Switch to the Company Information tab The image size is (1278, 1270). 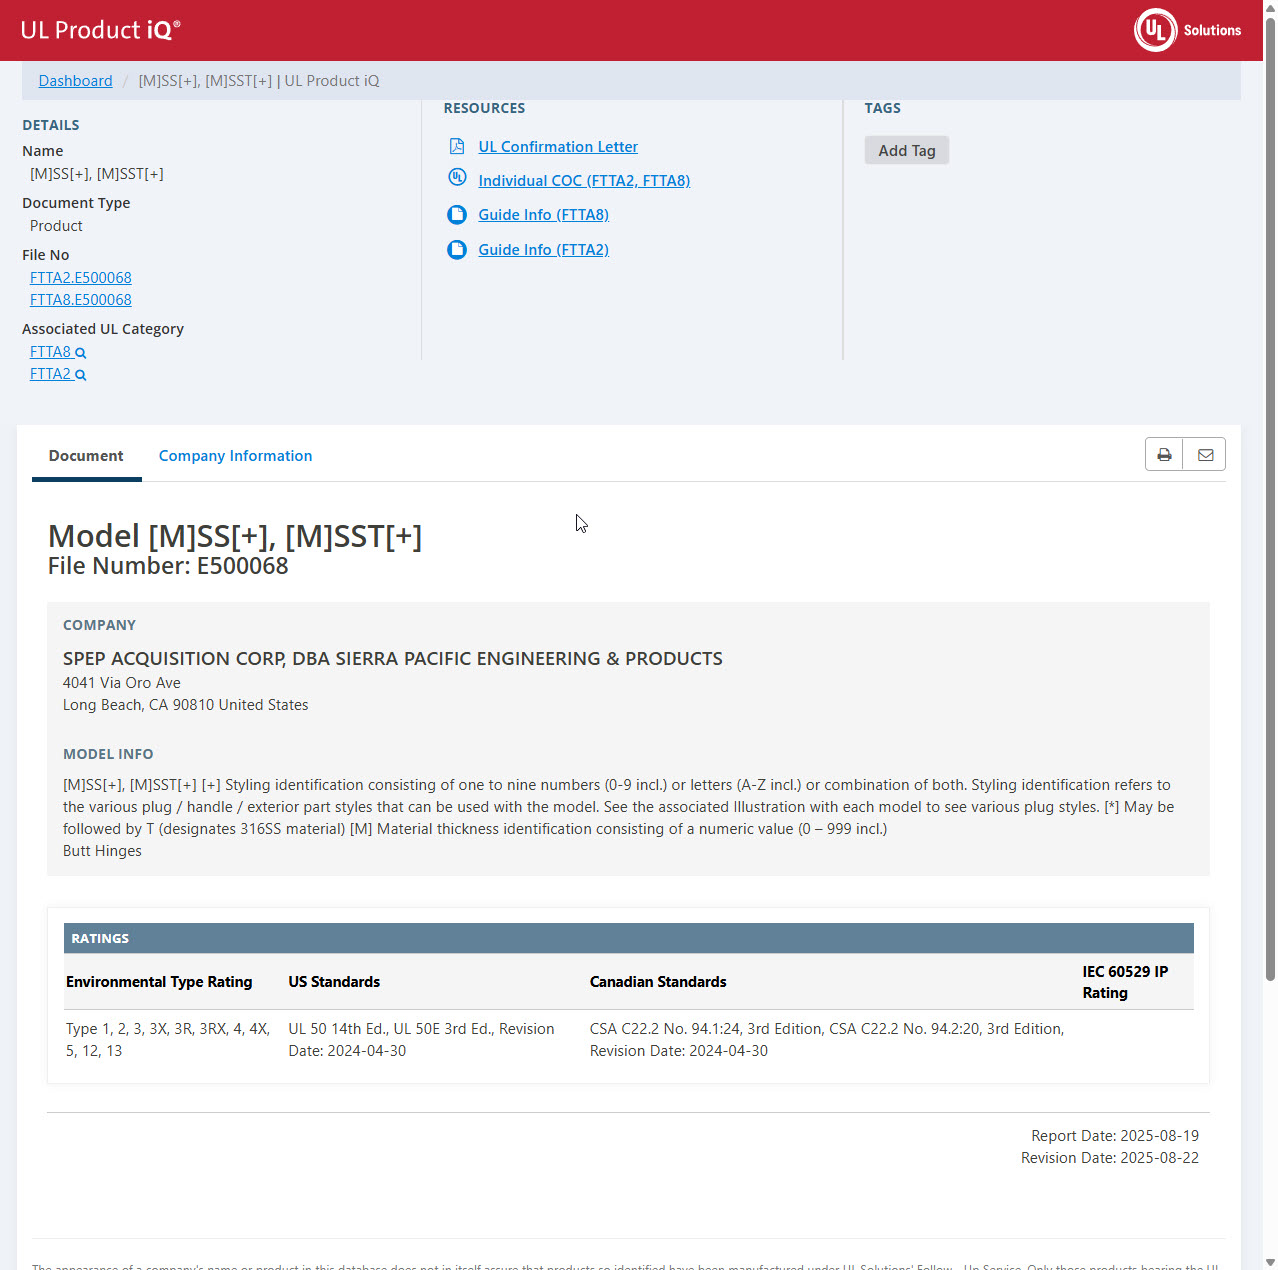235,456
